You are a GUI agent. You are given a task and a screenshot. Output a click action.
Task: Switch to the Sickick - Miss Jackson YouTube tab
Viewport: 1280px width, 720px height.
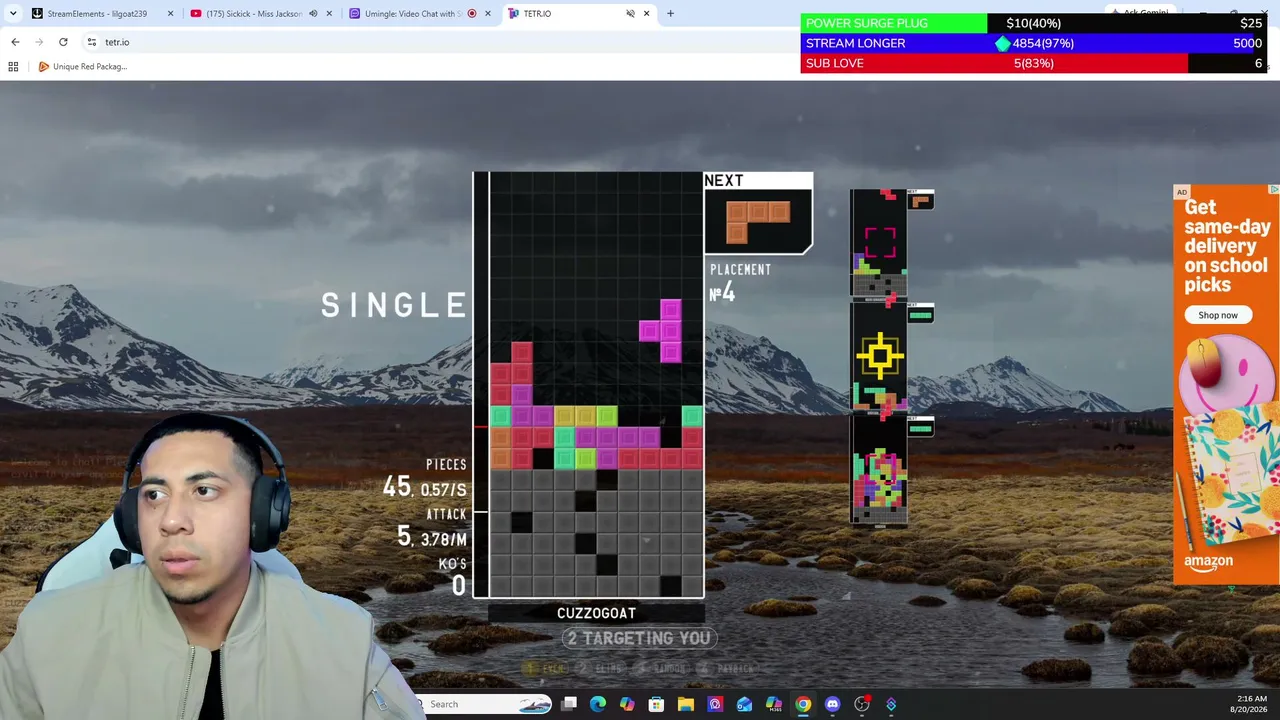click(x=261, y=14)
